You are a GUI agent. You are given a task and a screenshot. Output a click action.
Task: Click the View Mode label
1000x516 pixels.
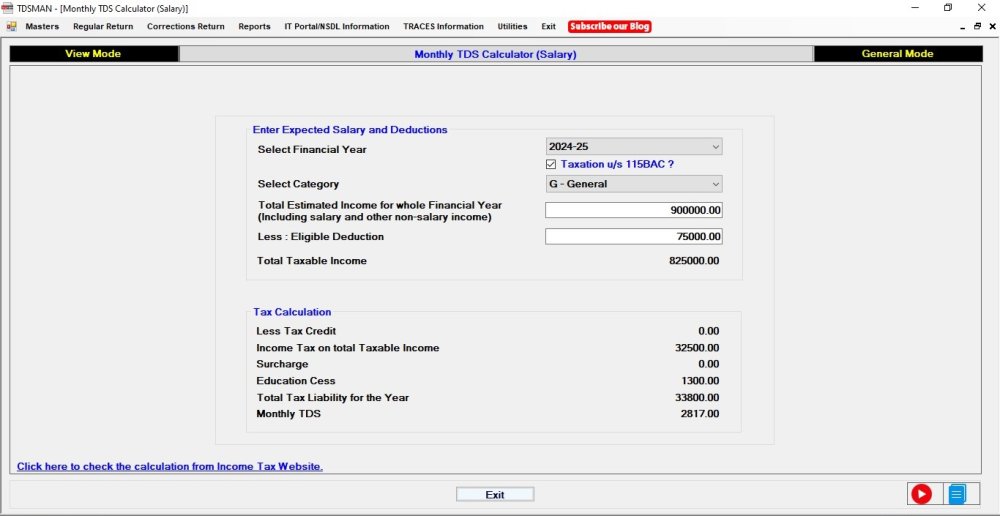pyautogui.click(x=93, y=54)
